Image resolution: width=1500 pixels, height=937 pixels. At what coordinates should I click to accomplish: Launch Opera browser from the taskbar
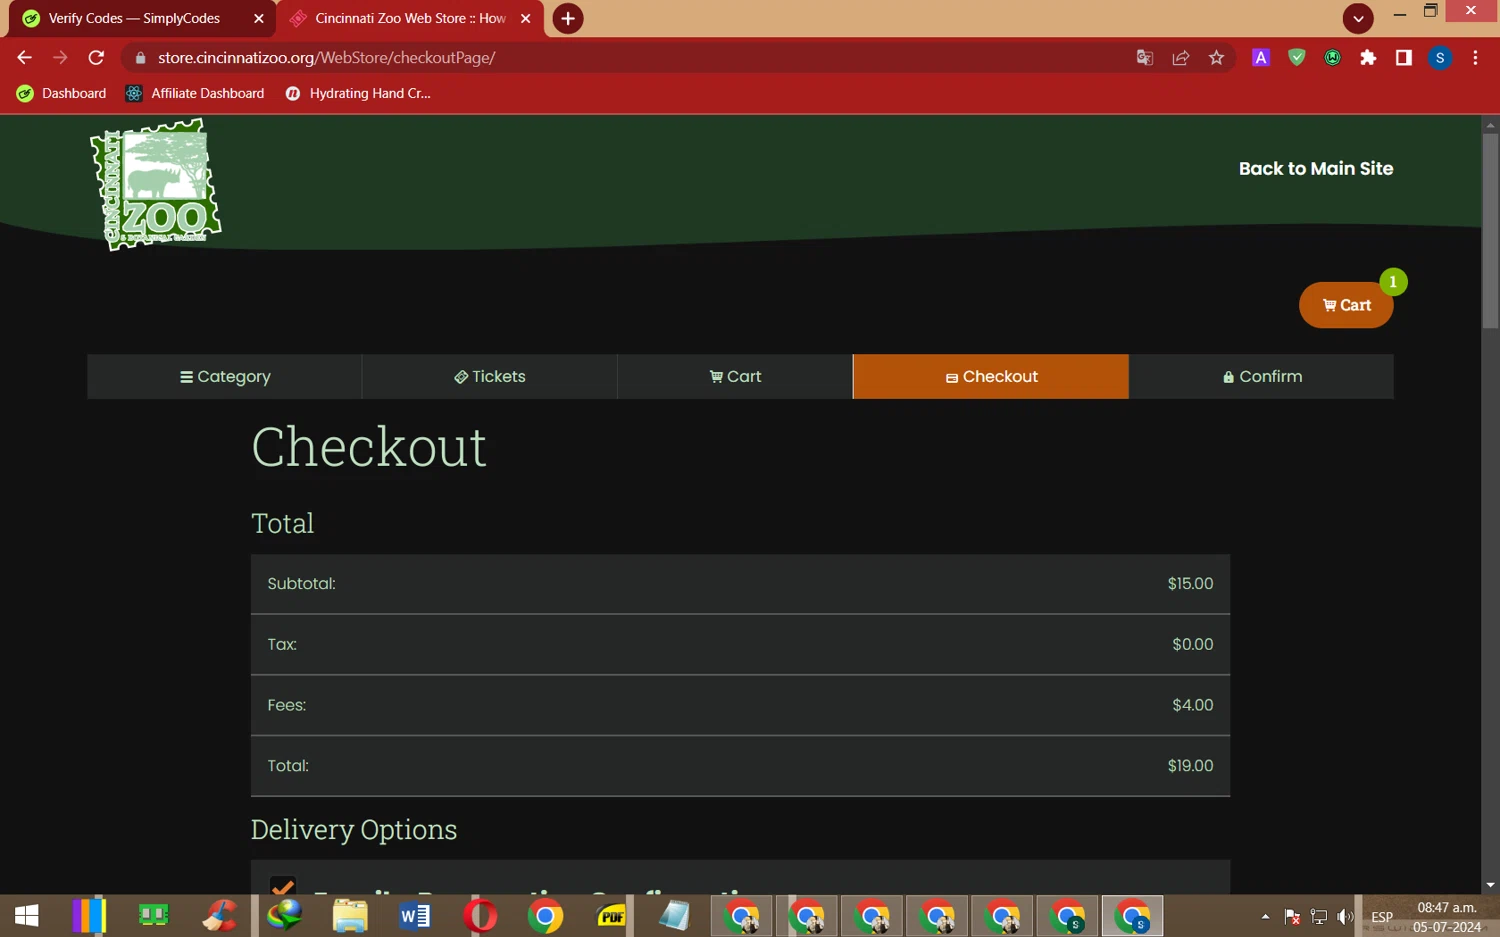click(481, 916)
